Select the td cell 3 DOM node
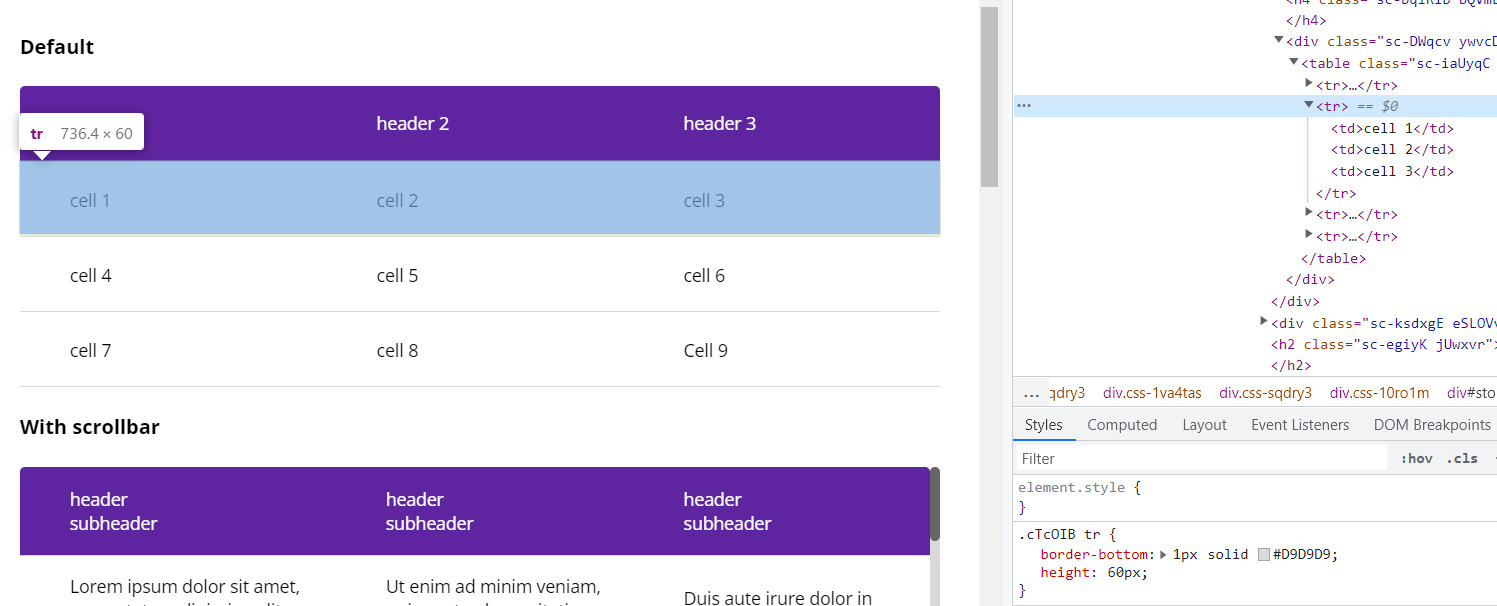 click(x=1392, y=171)
